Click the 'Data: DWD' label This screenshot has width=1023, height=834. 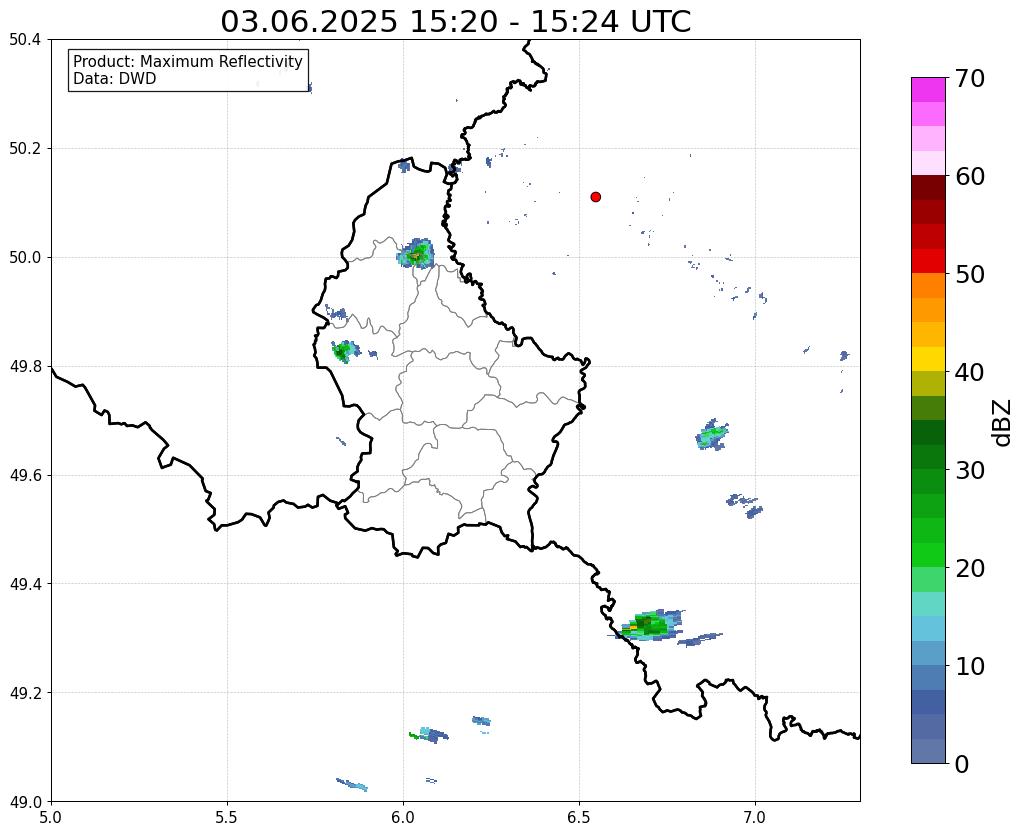click(114, 79)
